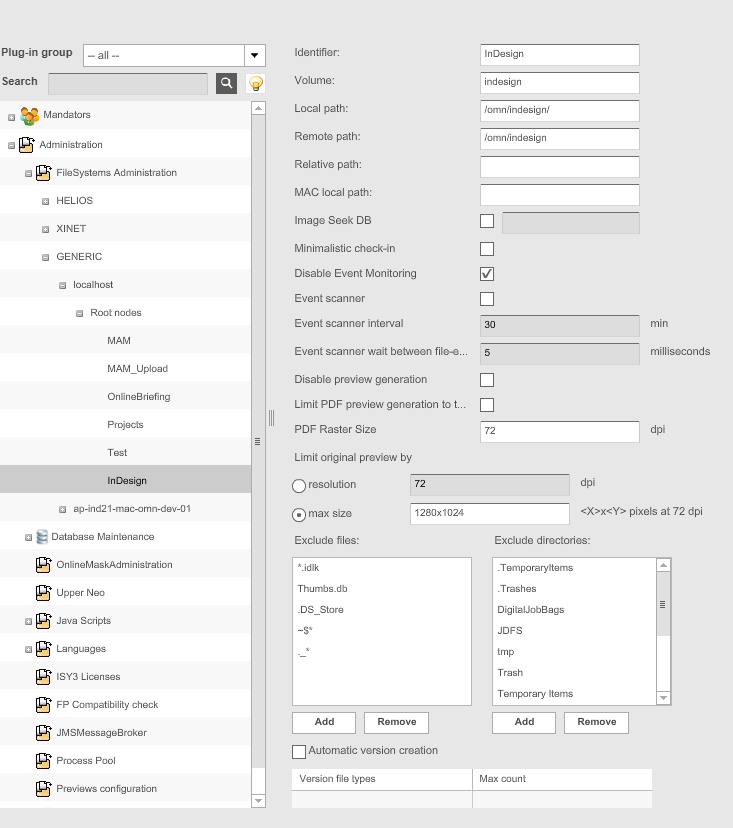
Task: Click the OnlineMaskAdministration icon
Action: pyautogui.click(x=43, y=564)
